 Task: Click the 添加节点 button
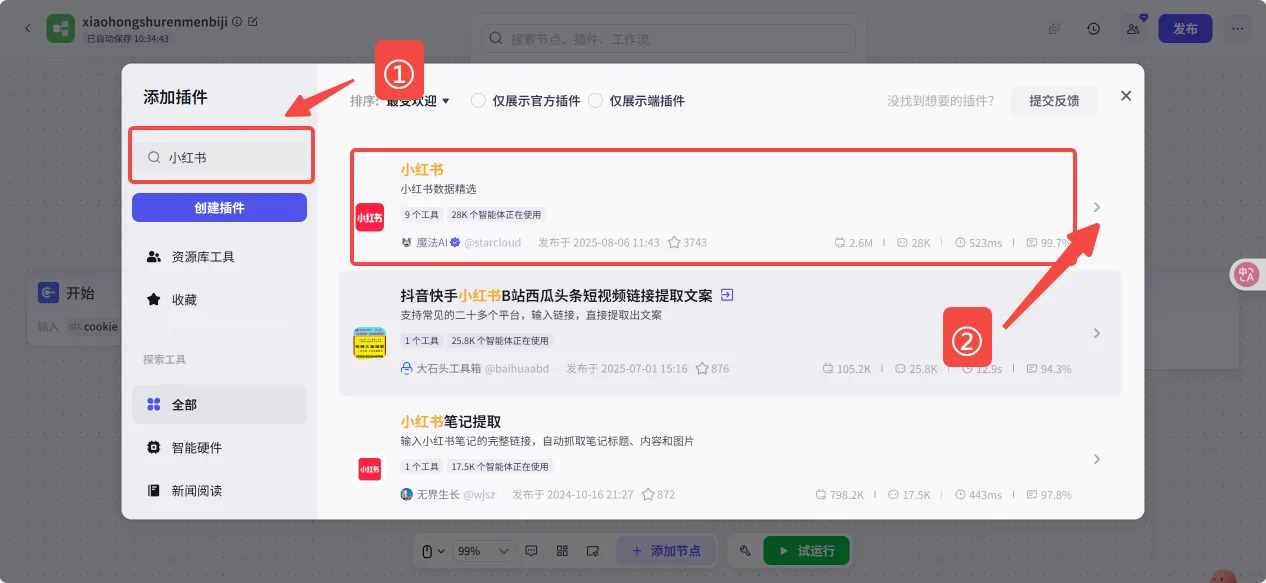pos(665,551)
